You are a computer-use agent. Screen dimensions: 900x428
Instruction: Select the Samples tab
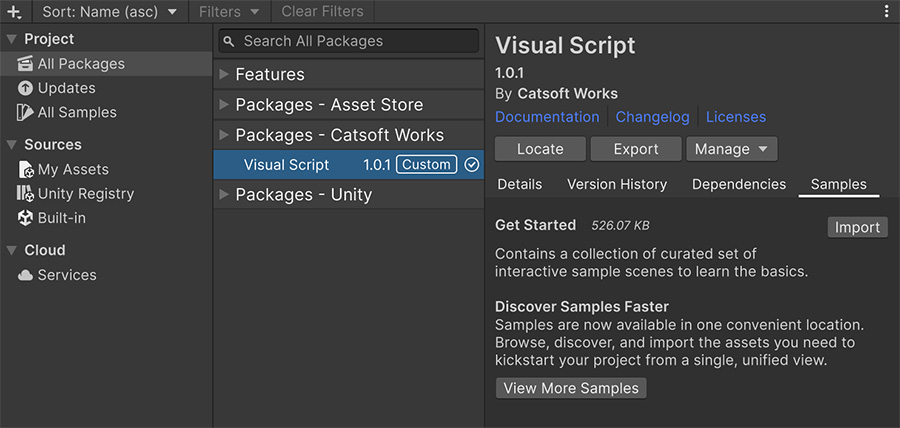point(839,184)
